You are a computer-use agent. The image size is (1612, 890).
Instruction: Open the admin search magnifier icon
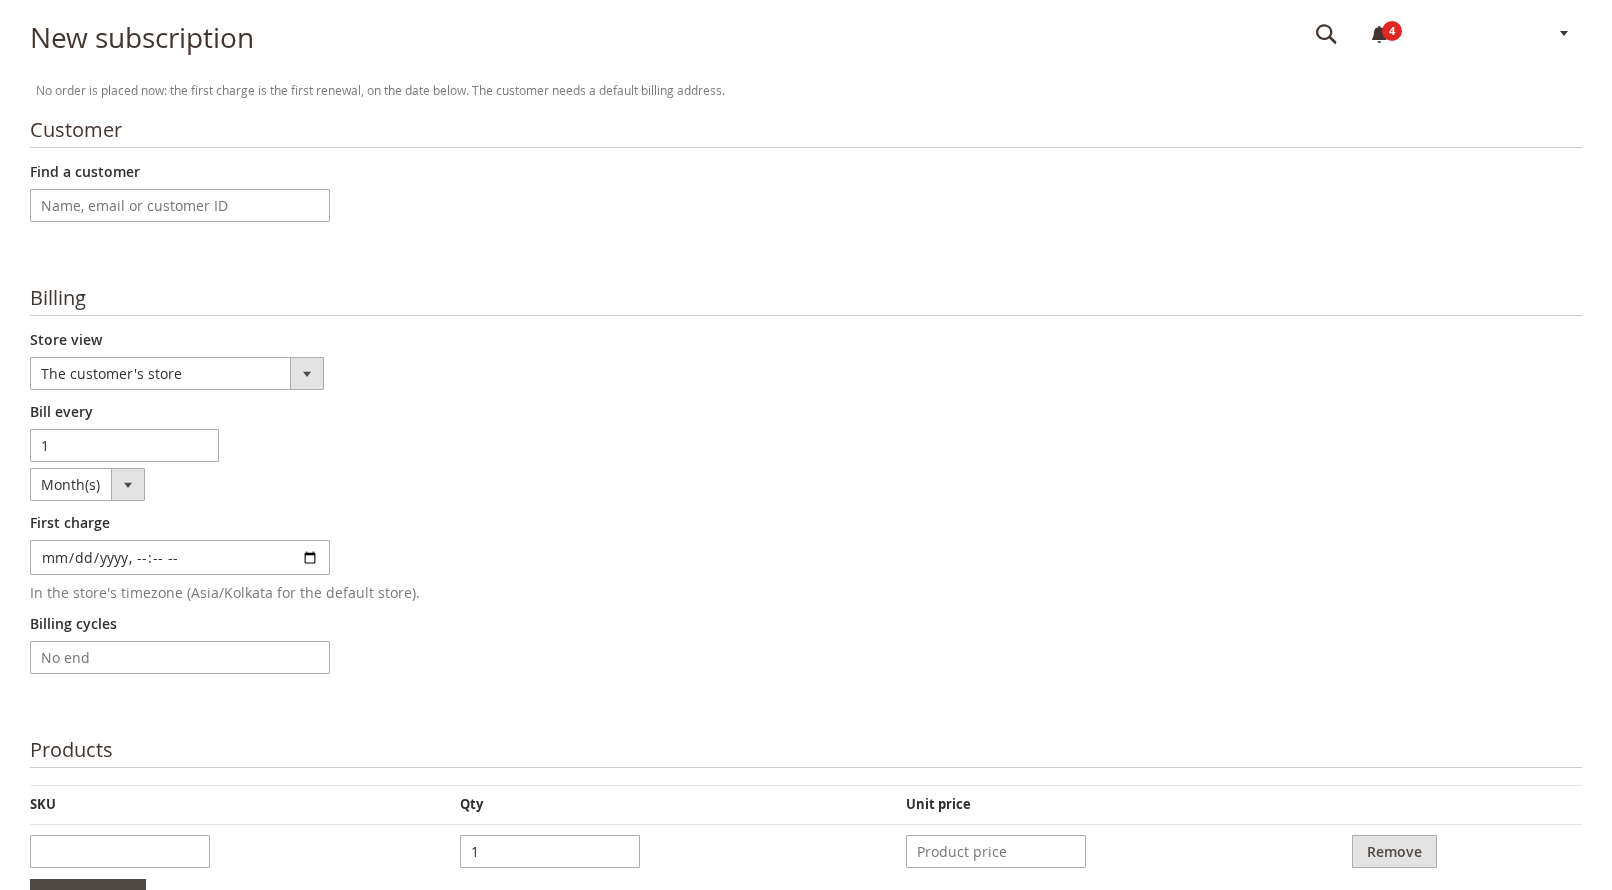click(x=1326, y=34)
